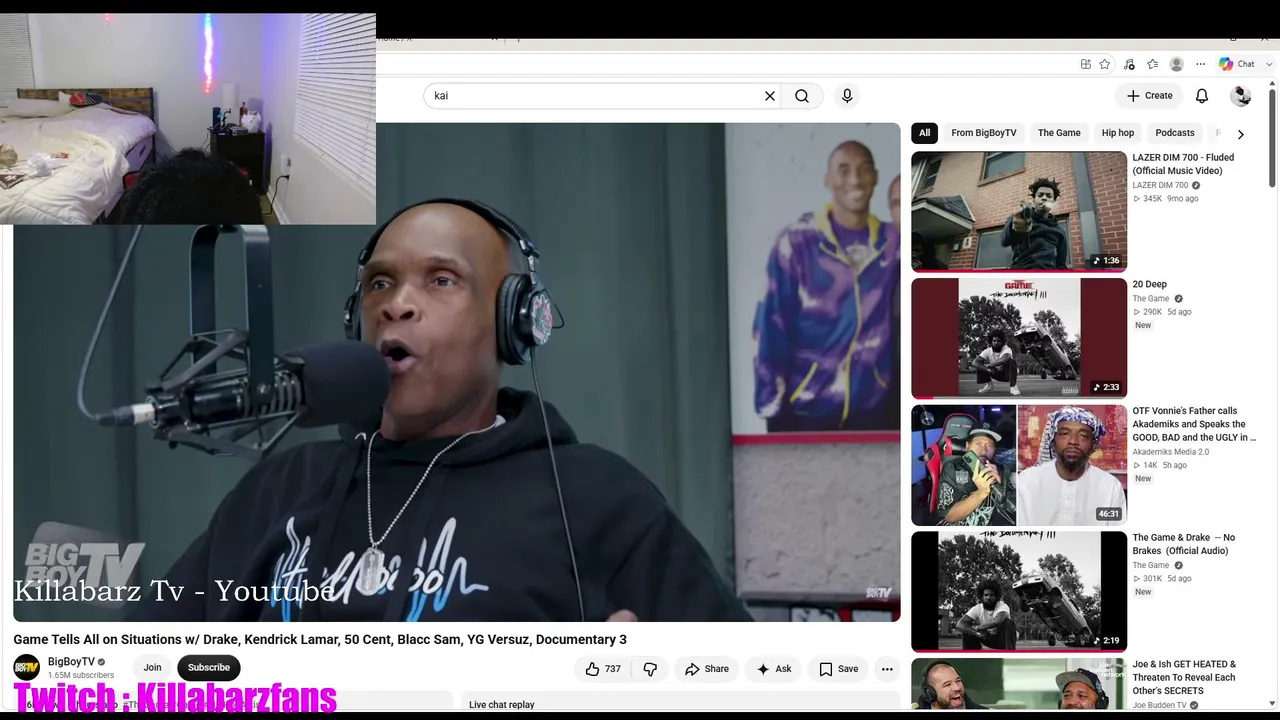Clear the YouTube search box text
Viewport: 1280px width, 720px height.
point(770,96)
